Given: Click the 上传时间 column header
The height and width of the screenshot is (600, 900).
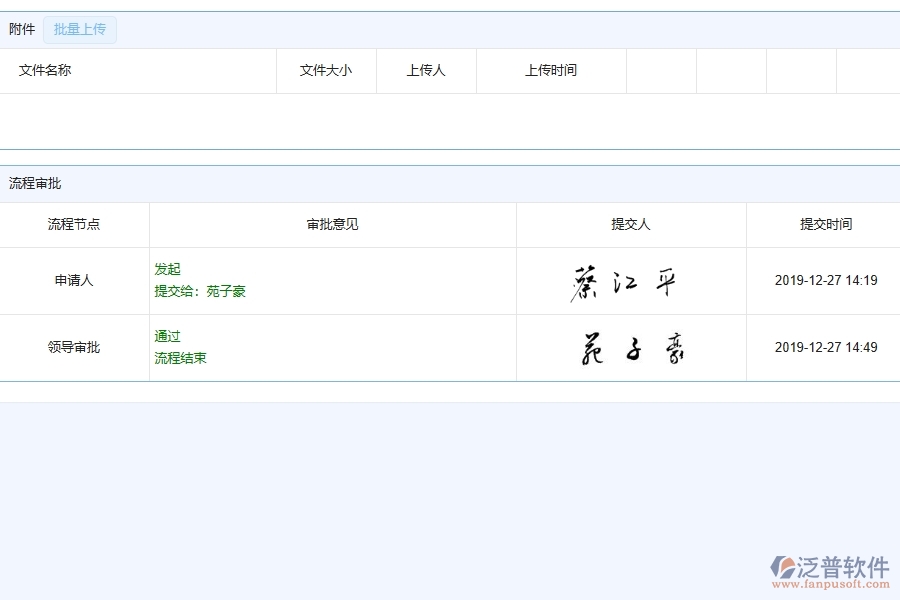Looking at the screenshot, I should (x=552, y=70).
